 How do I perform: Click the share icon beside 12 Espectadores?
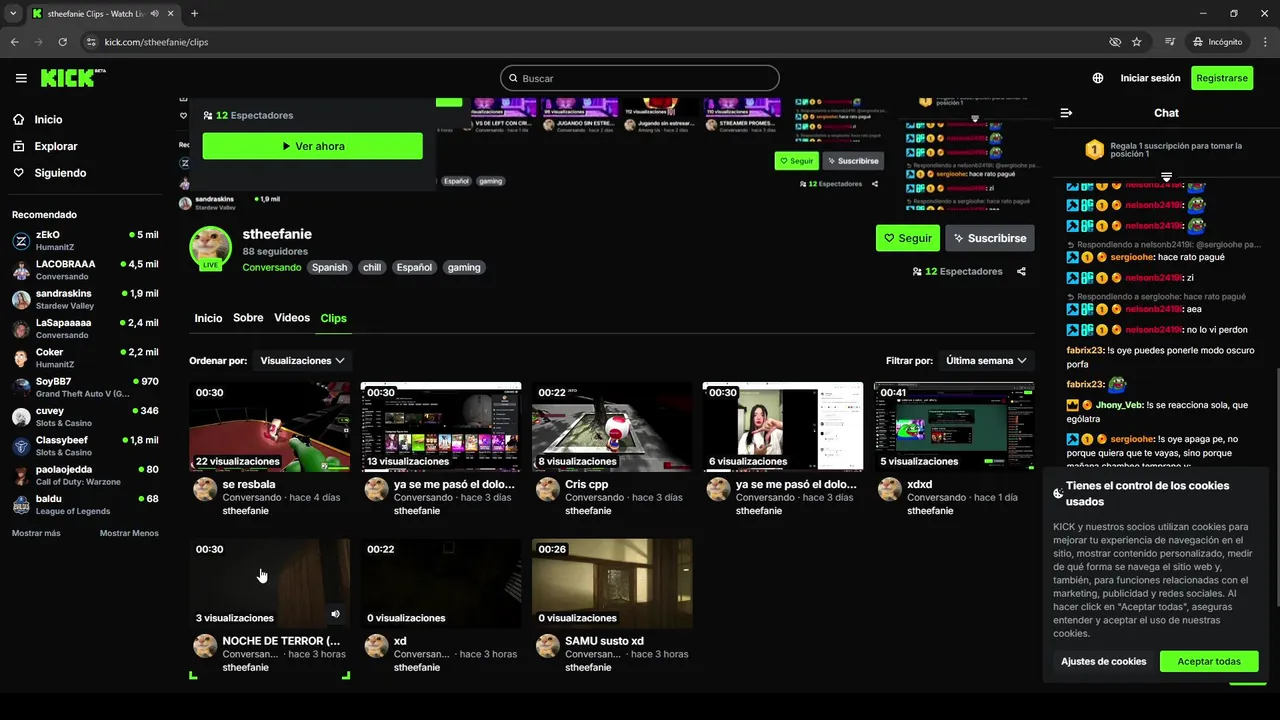click(1021, 271)
